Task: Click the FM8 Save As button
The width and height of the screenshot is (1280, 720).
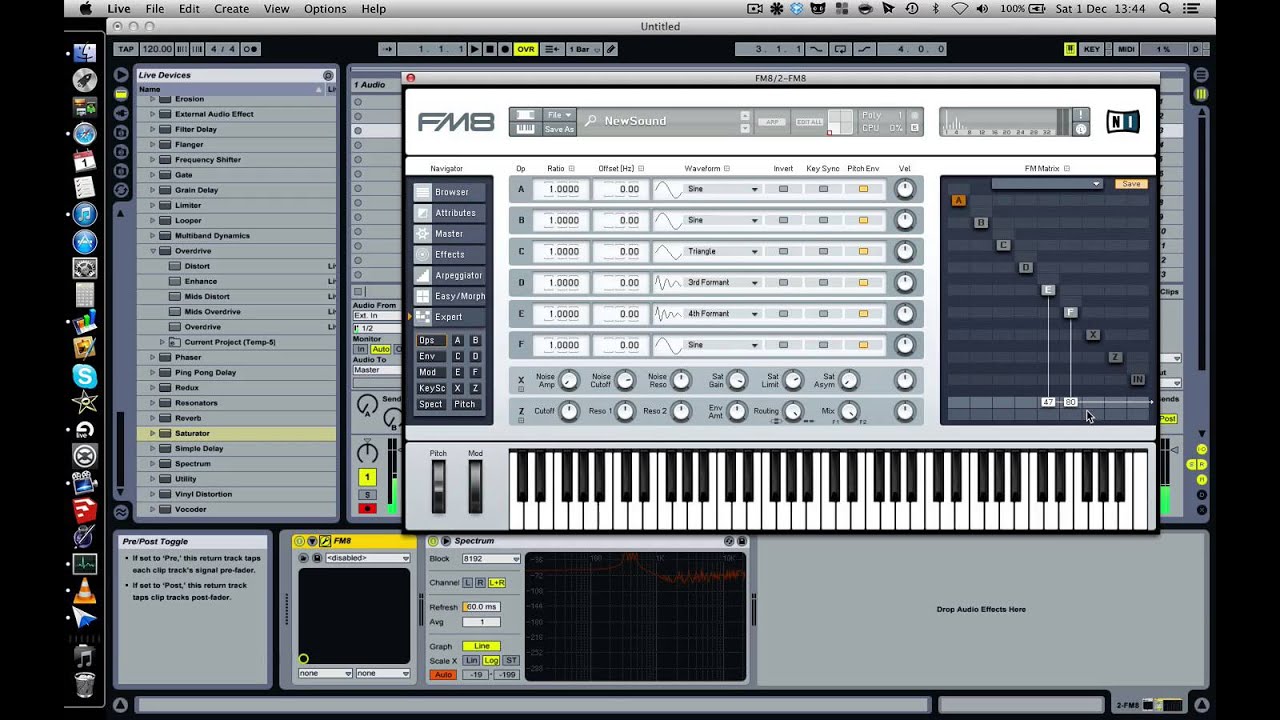Action: click(558, 129)
